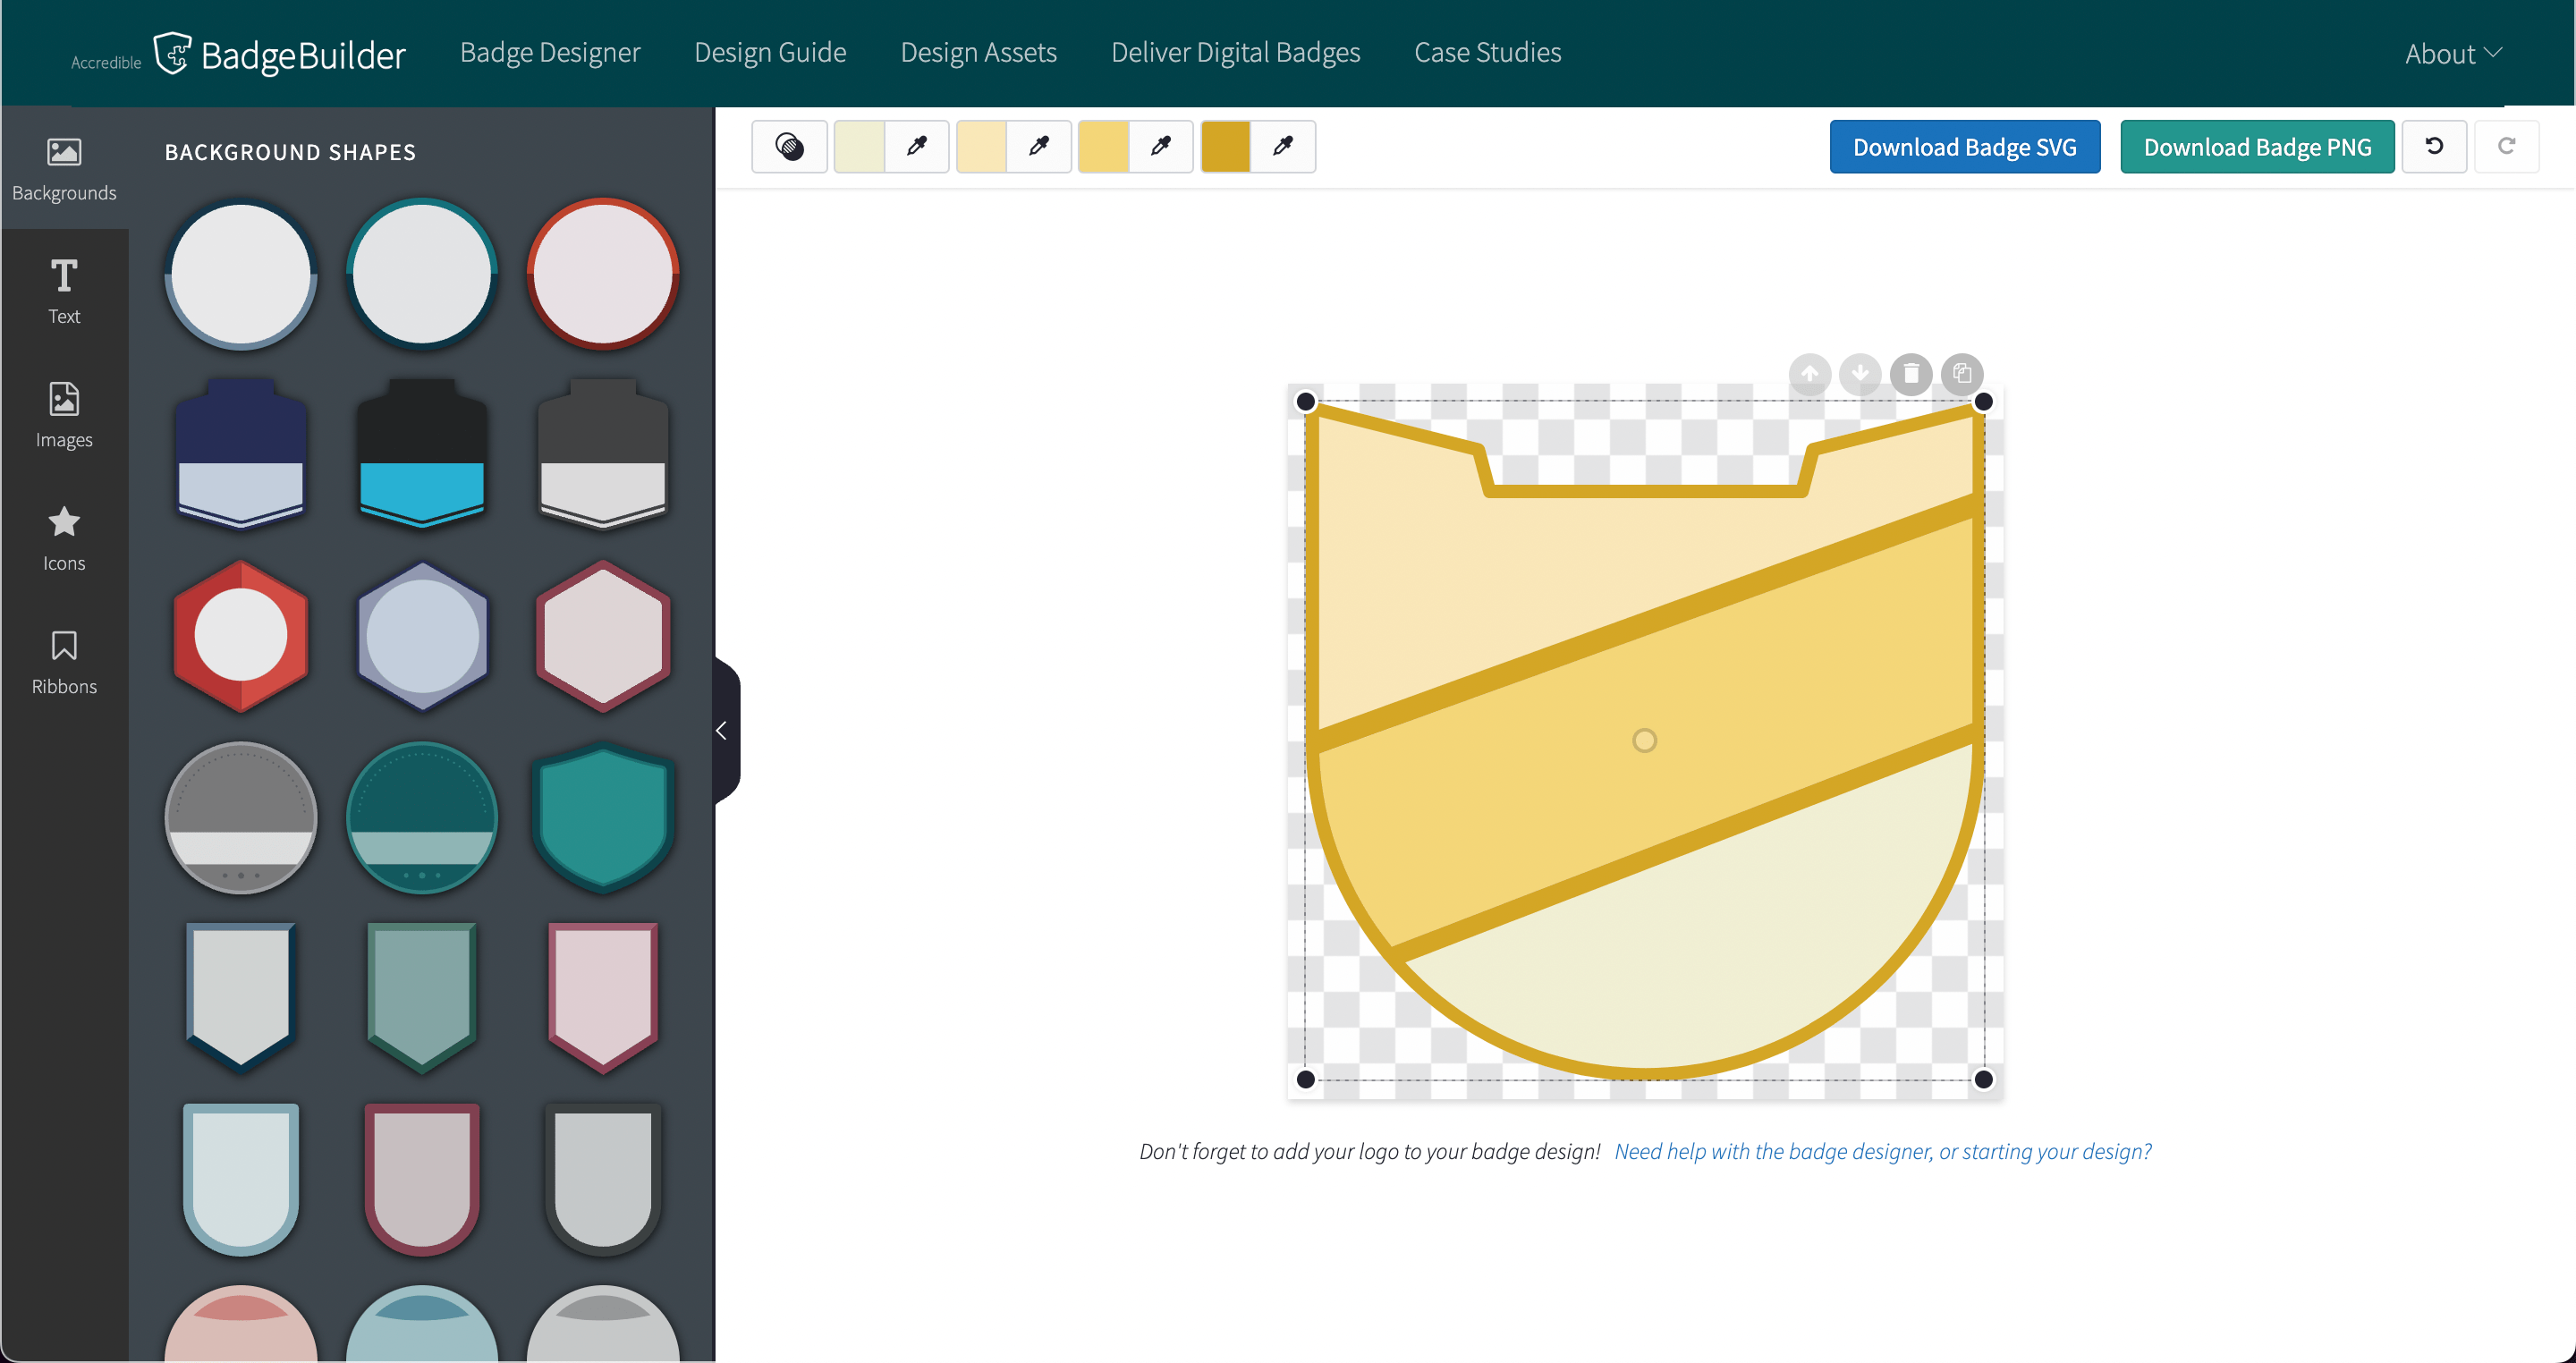Image resolution: width=2576 pixels, height=1363 pixels.
Task: Open the badge designer help link
Action: coord(1882,1151)
